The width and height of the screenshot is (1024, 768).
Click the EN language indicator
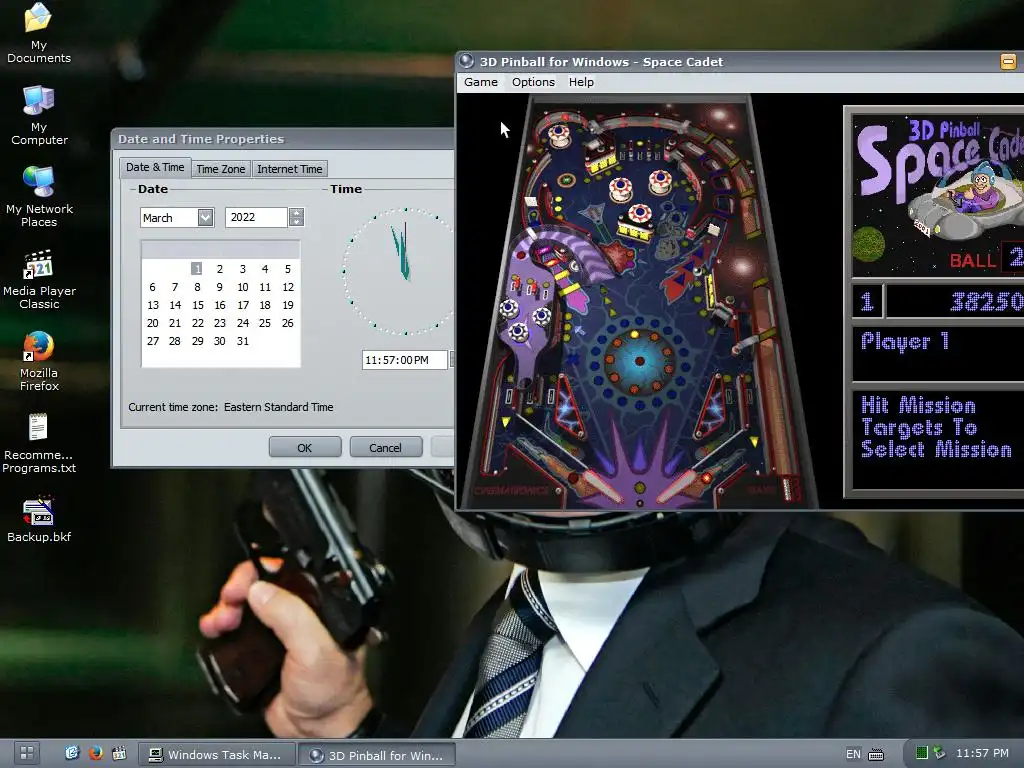click(853, 754)
